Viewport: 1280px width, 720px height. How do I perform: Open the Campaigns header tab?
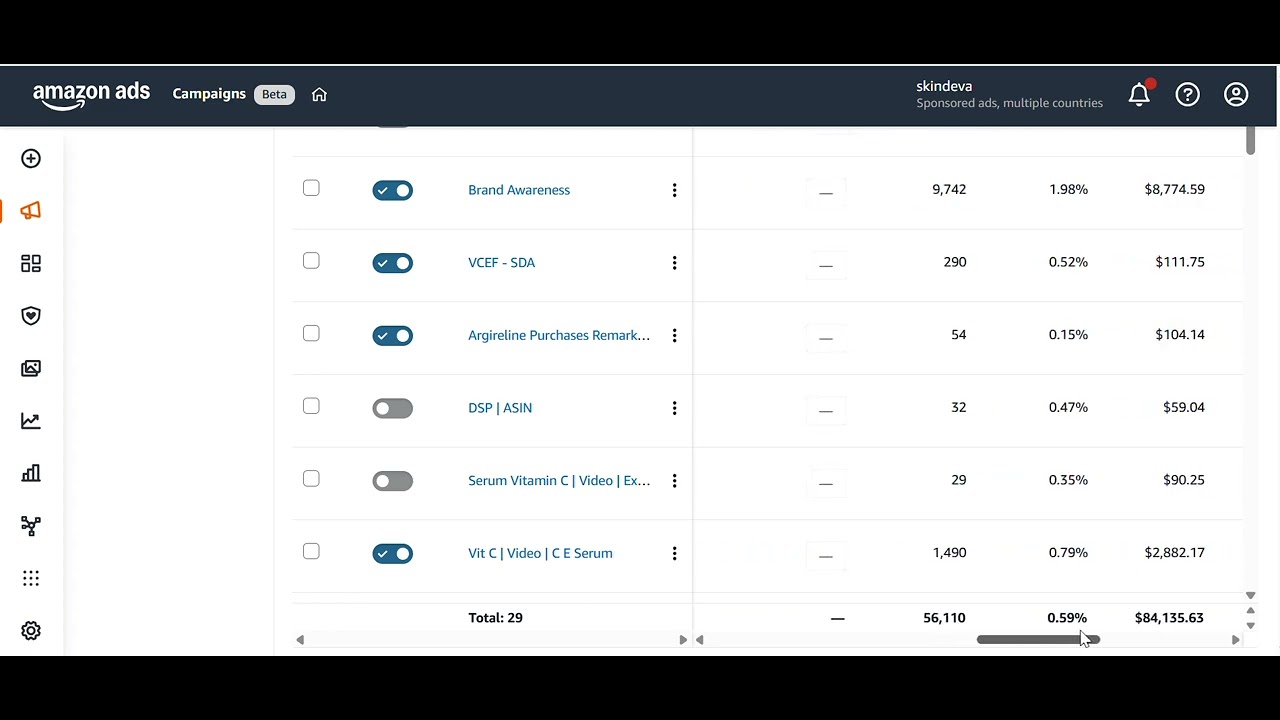coord(209,94)
